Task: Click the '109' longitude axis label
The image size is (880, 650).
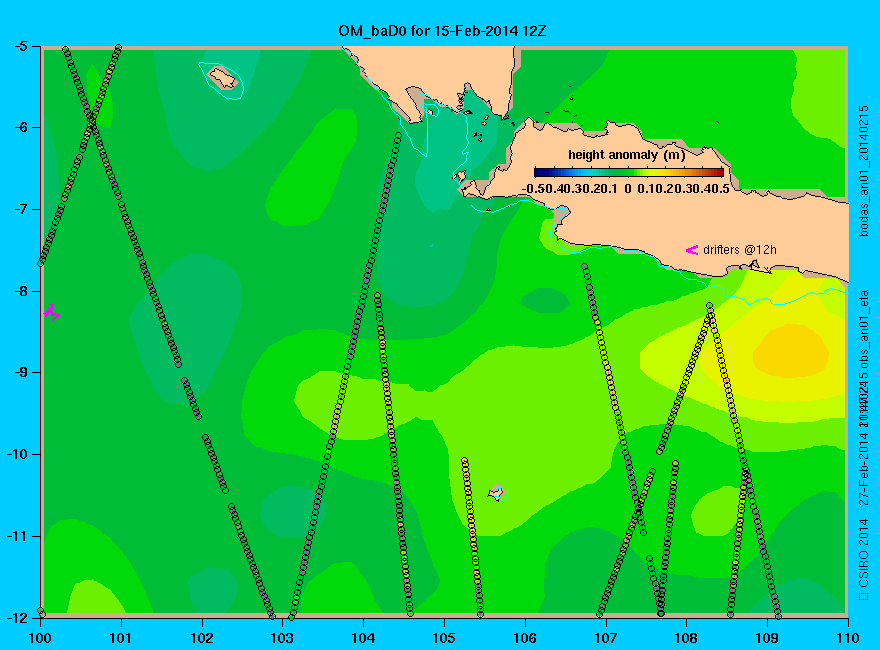Action: (x=767, y=638)
